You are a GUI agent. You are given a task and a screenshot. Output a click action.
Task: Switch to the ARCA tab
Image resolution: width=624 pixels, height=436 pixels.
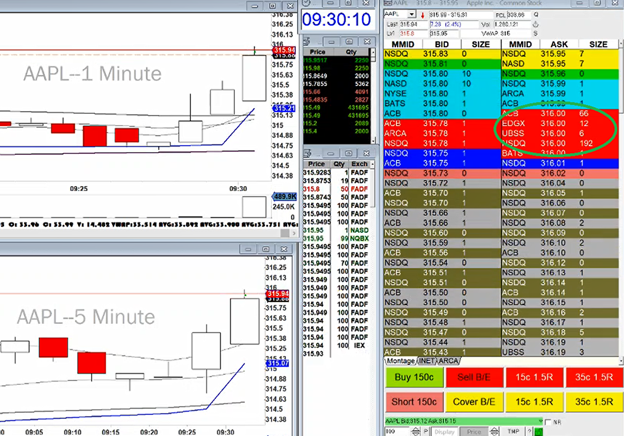(447, 360)
